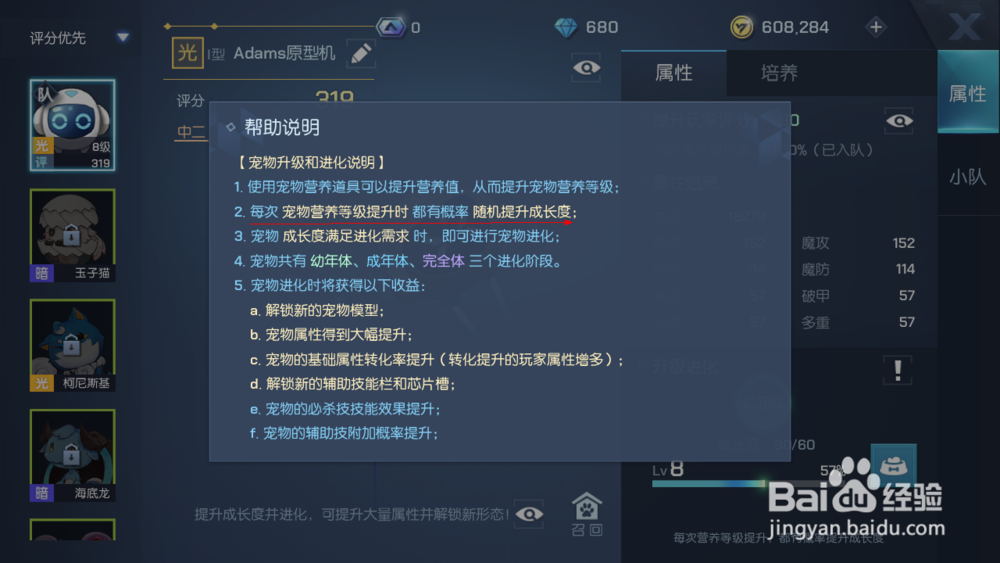This screenshot has width=1000, height=563.
Task: Click the pet shard token icon at top
Action: tap(390, 27)
